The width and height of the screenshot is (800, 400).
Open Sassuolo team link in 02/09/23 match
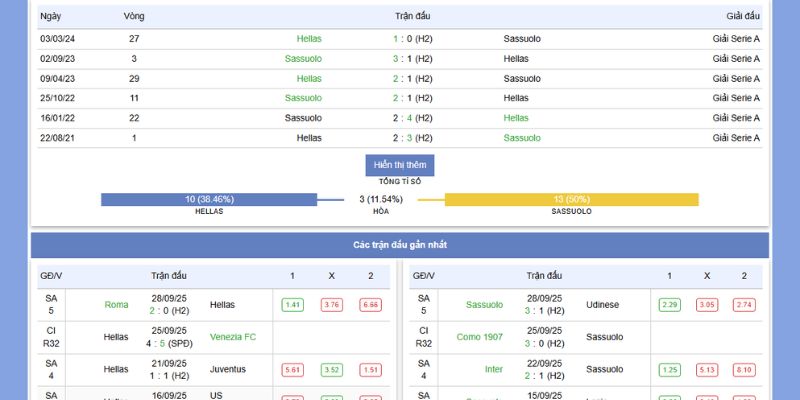[x=303, y=59]
